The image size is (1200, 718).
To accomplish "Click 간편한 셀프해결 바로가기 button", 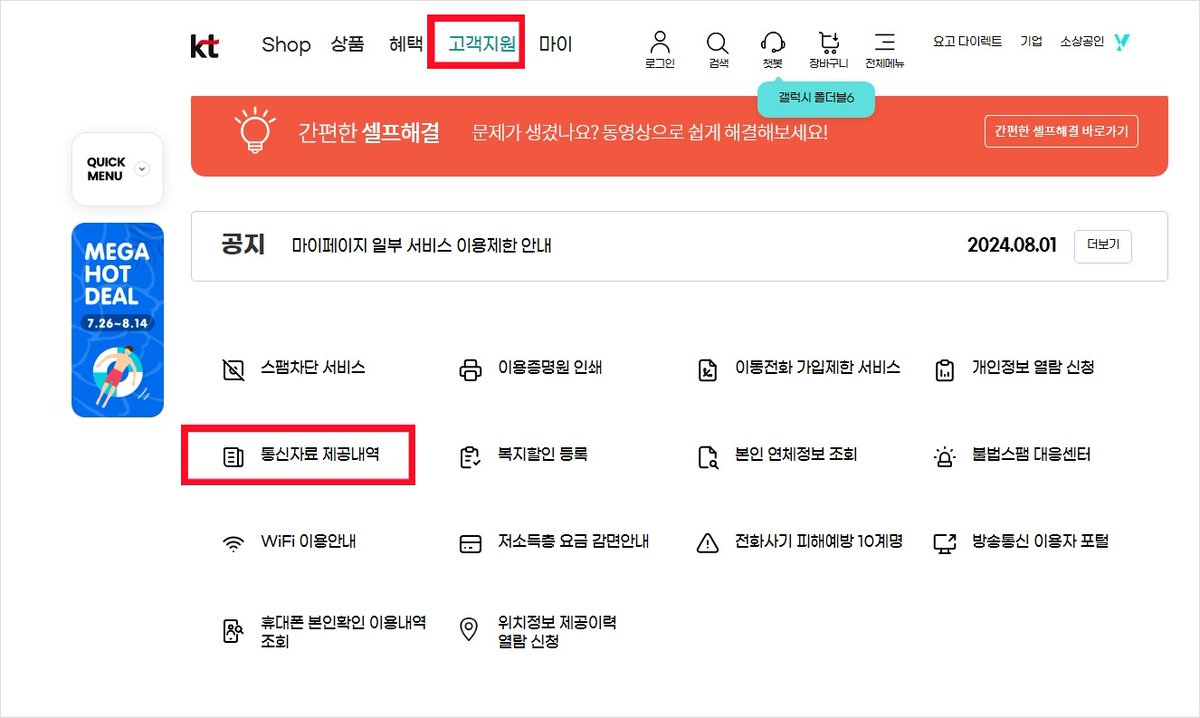I will tap(1061, 132).
